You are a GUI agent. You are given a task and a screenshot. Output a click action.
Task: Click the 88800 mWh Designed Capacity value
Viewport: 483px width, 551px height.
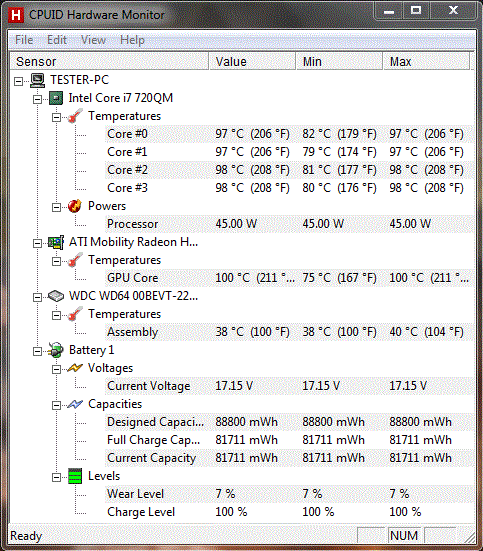pyautogui.click(x=246, y=422)
